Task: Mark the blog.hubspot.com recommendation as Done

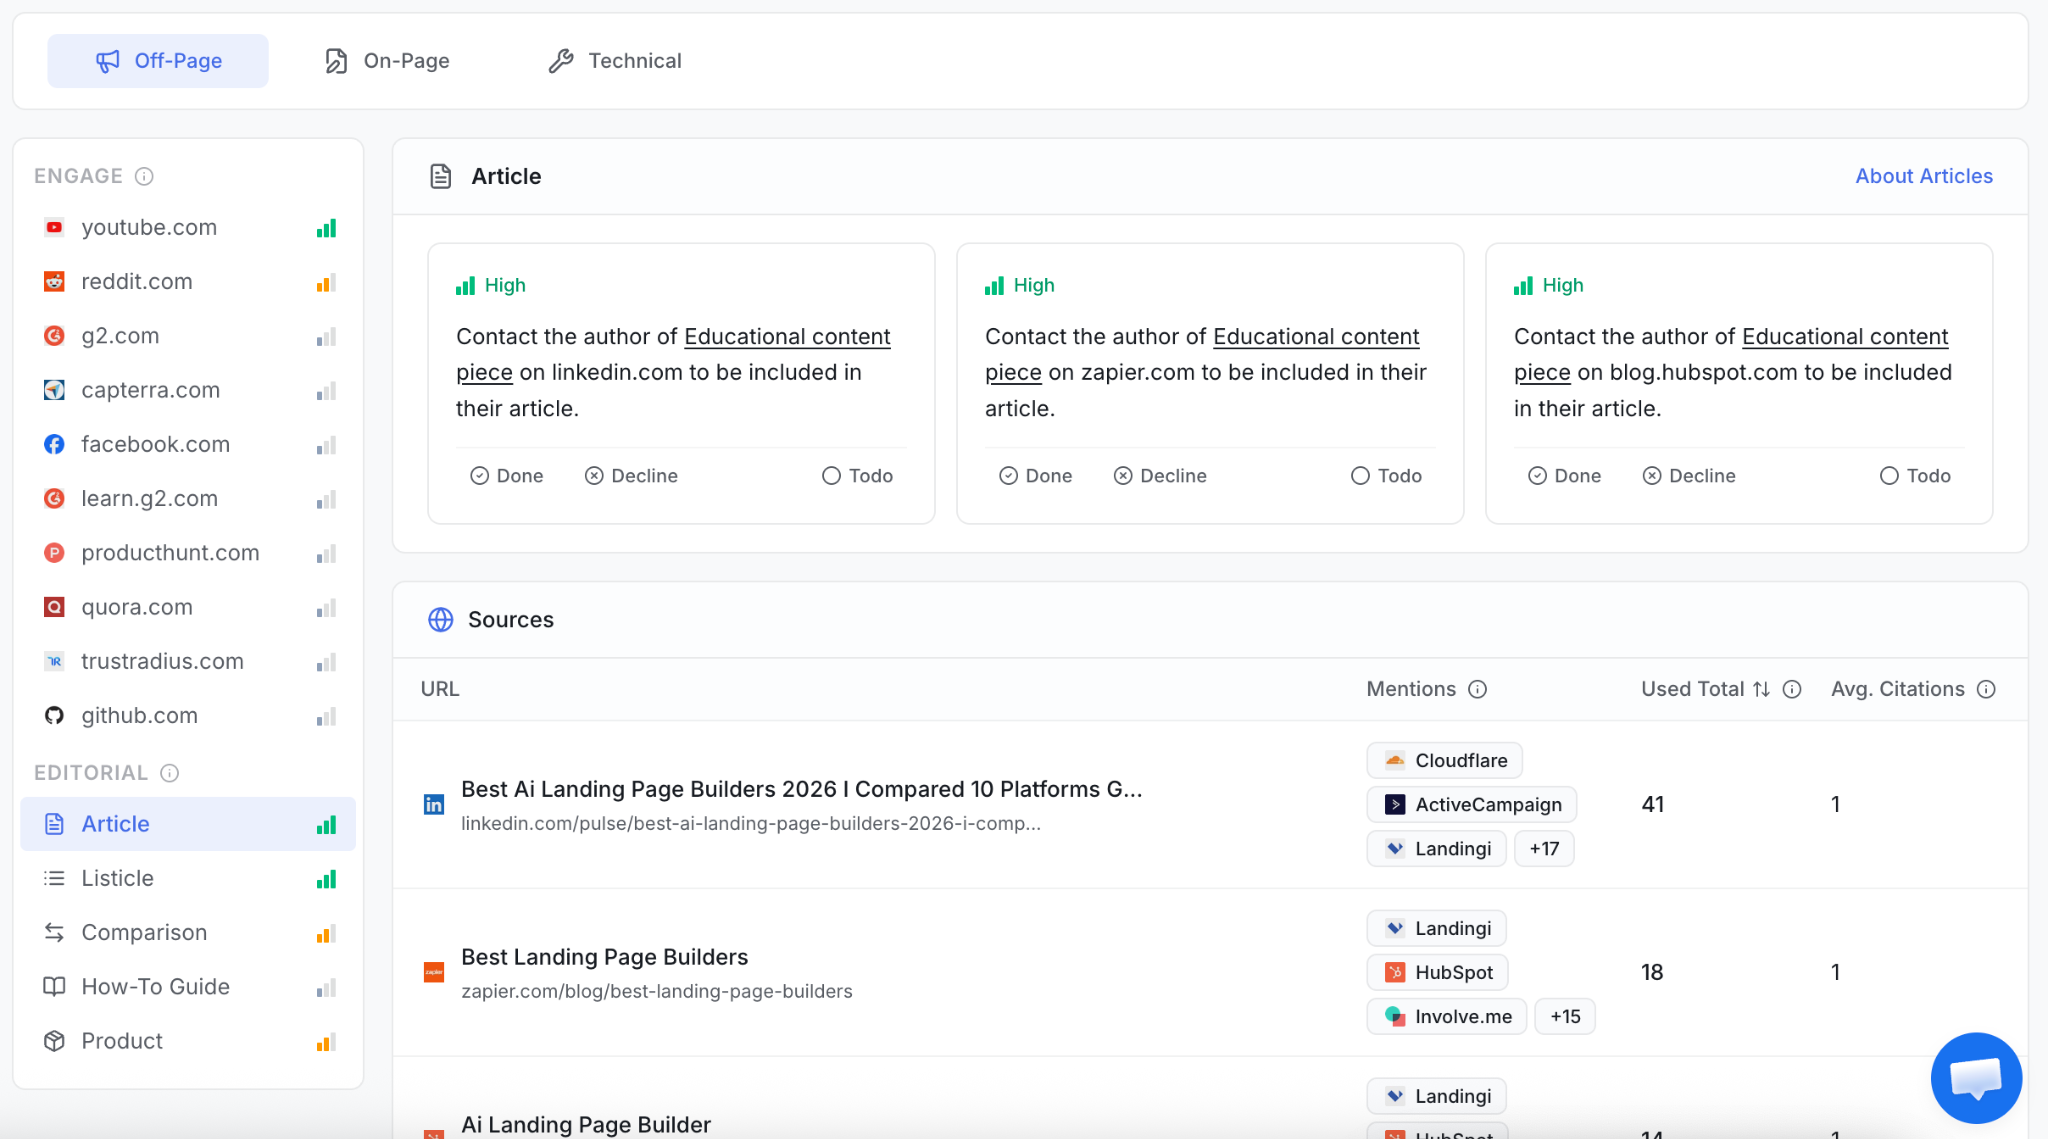Action: 1565,476
